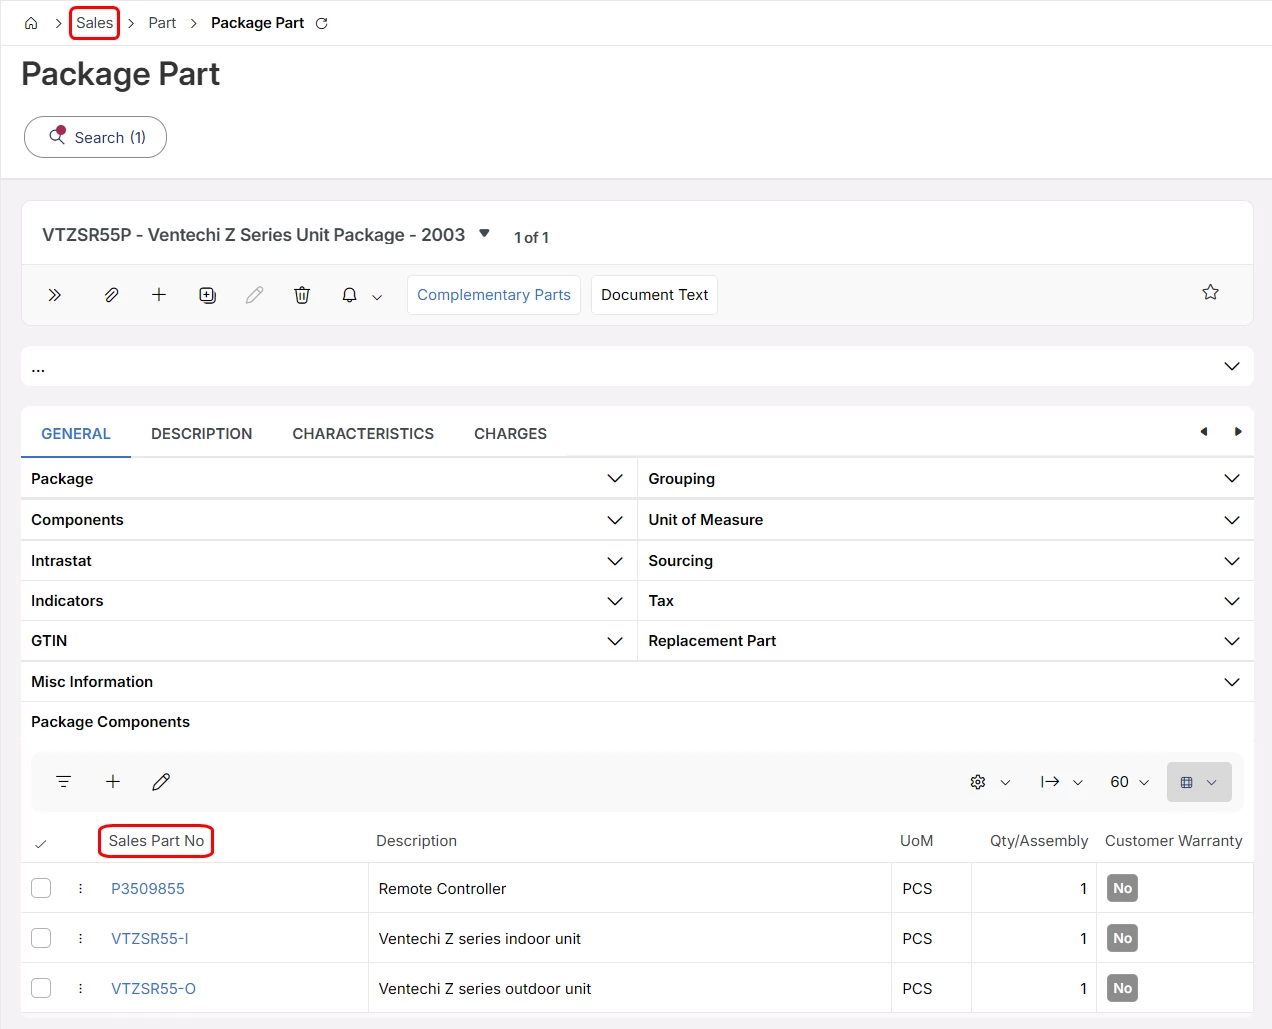Screen dimensions: 1272x1029
Task: Tick the checkbox for VTZSR55-I row
Action: 41,938
